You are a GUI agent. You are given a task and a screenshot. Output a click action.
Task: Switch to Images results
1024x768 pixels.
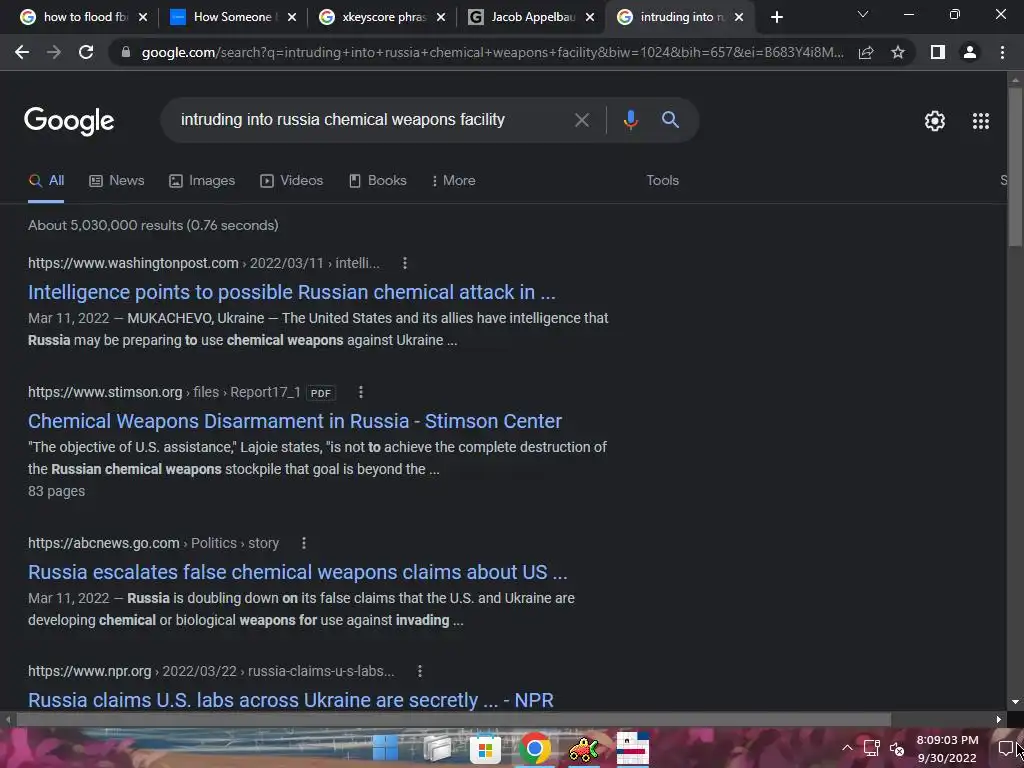pos(202,181)
